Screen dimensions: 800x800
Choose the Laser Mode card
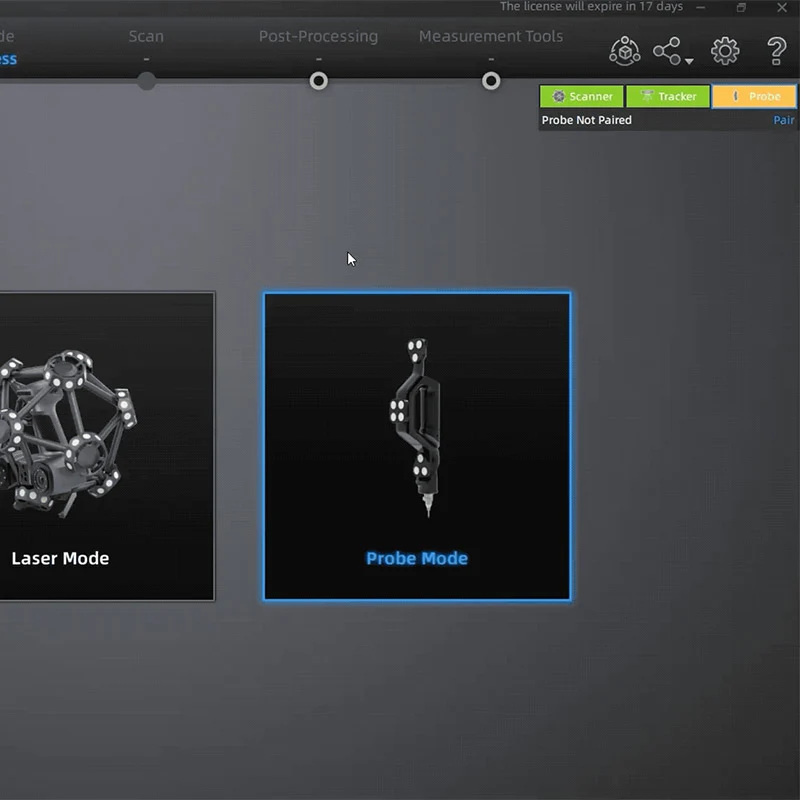(106, 446)
